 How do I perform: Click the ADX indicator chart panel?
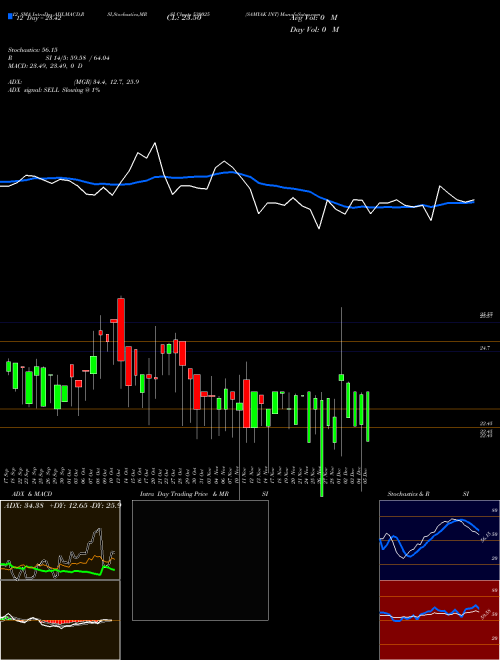point(60,540)
